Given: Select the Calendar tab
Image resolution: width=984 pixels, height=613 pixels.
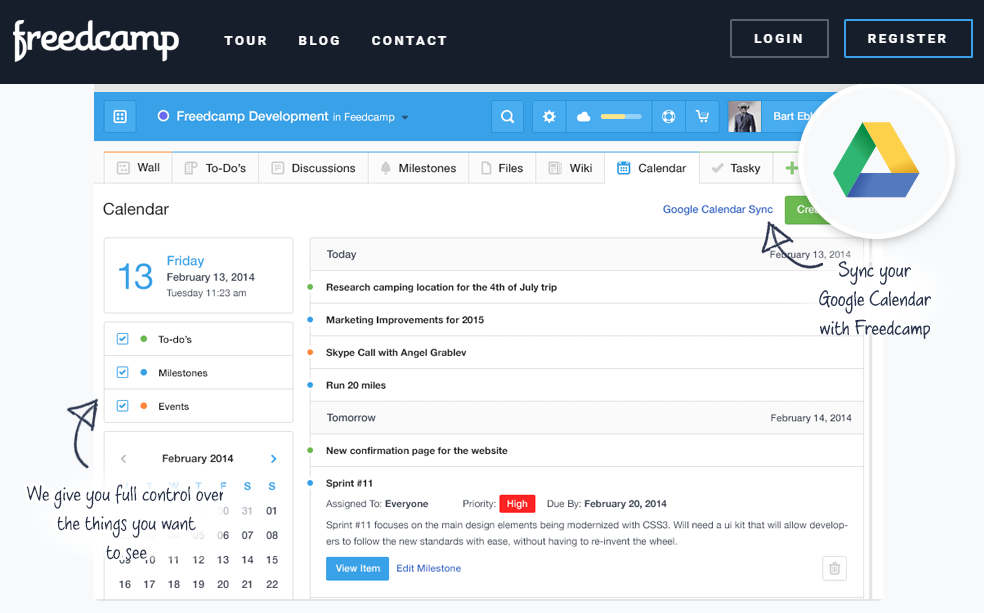Looking at the screenshot, I should click(x=652, y=168).
